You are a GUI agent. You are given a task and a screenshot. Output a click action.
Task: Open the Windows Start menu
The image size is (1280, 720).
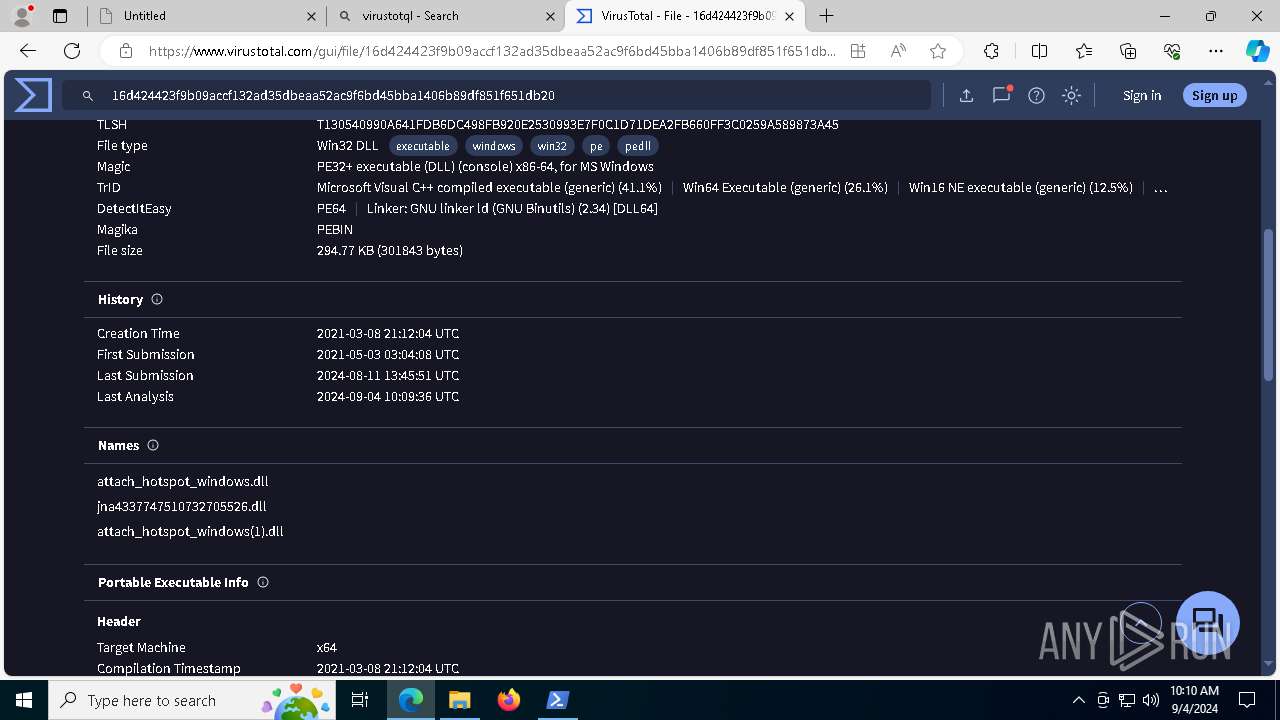(x=24, y=700)
